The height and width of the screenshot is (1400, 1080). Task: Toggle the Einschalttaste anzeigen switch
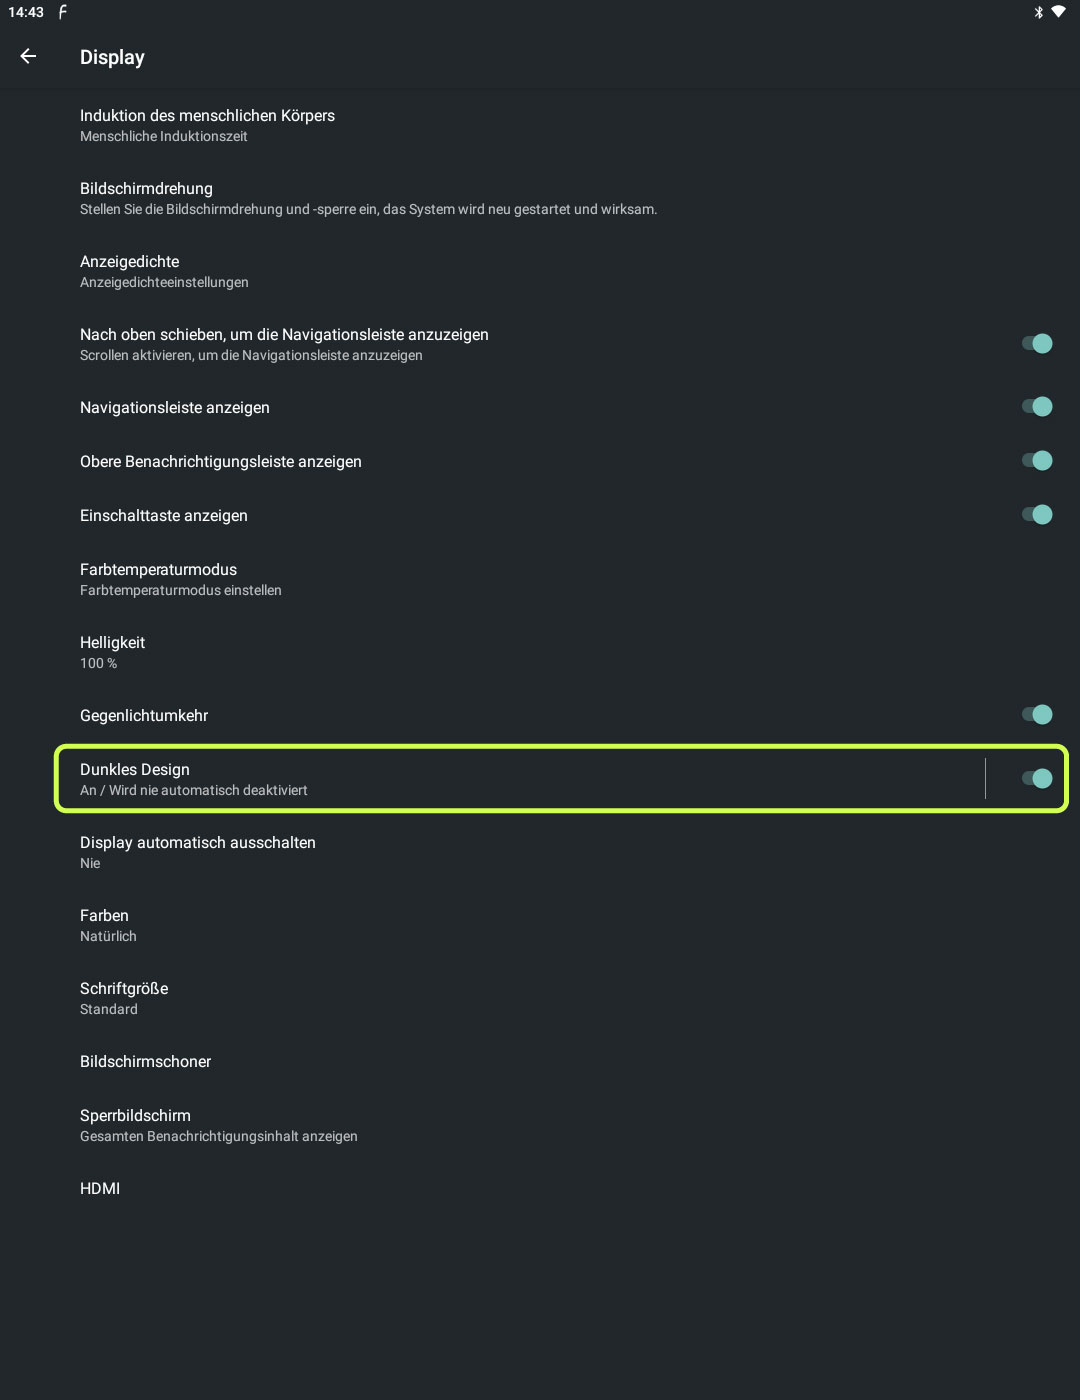[x=1037, y=515]
